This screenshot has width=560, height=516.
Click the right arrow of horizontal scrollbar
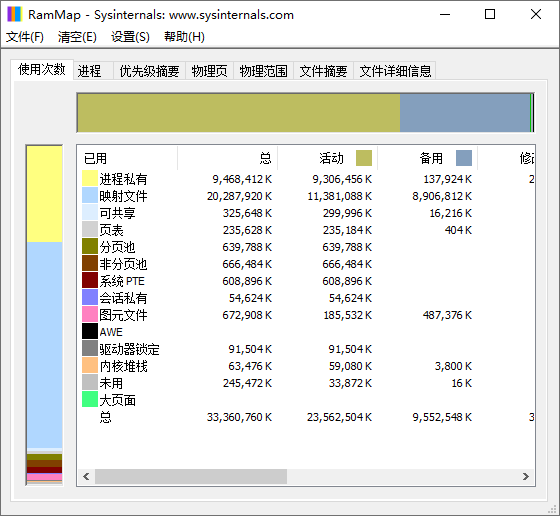click(x=525, y=476)
